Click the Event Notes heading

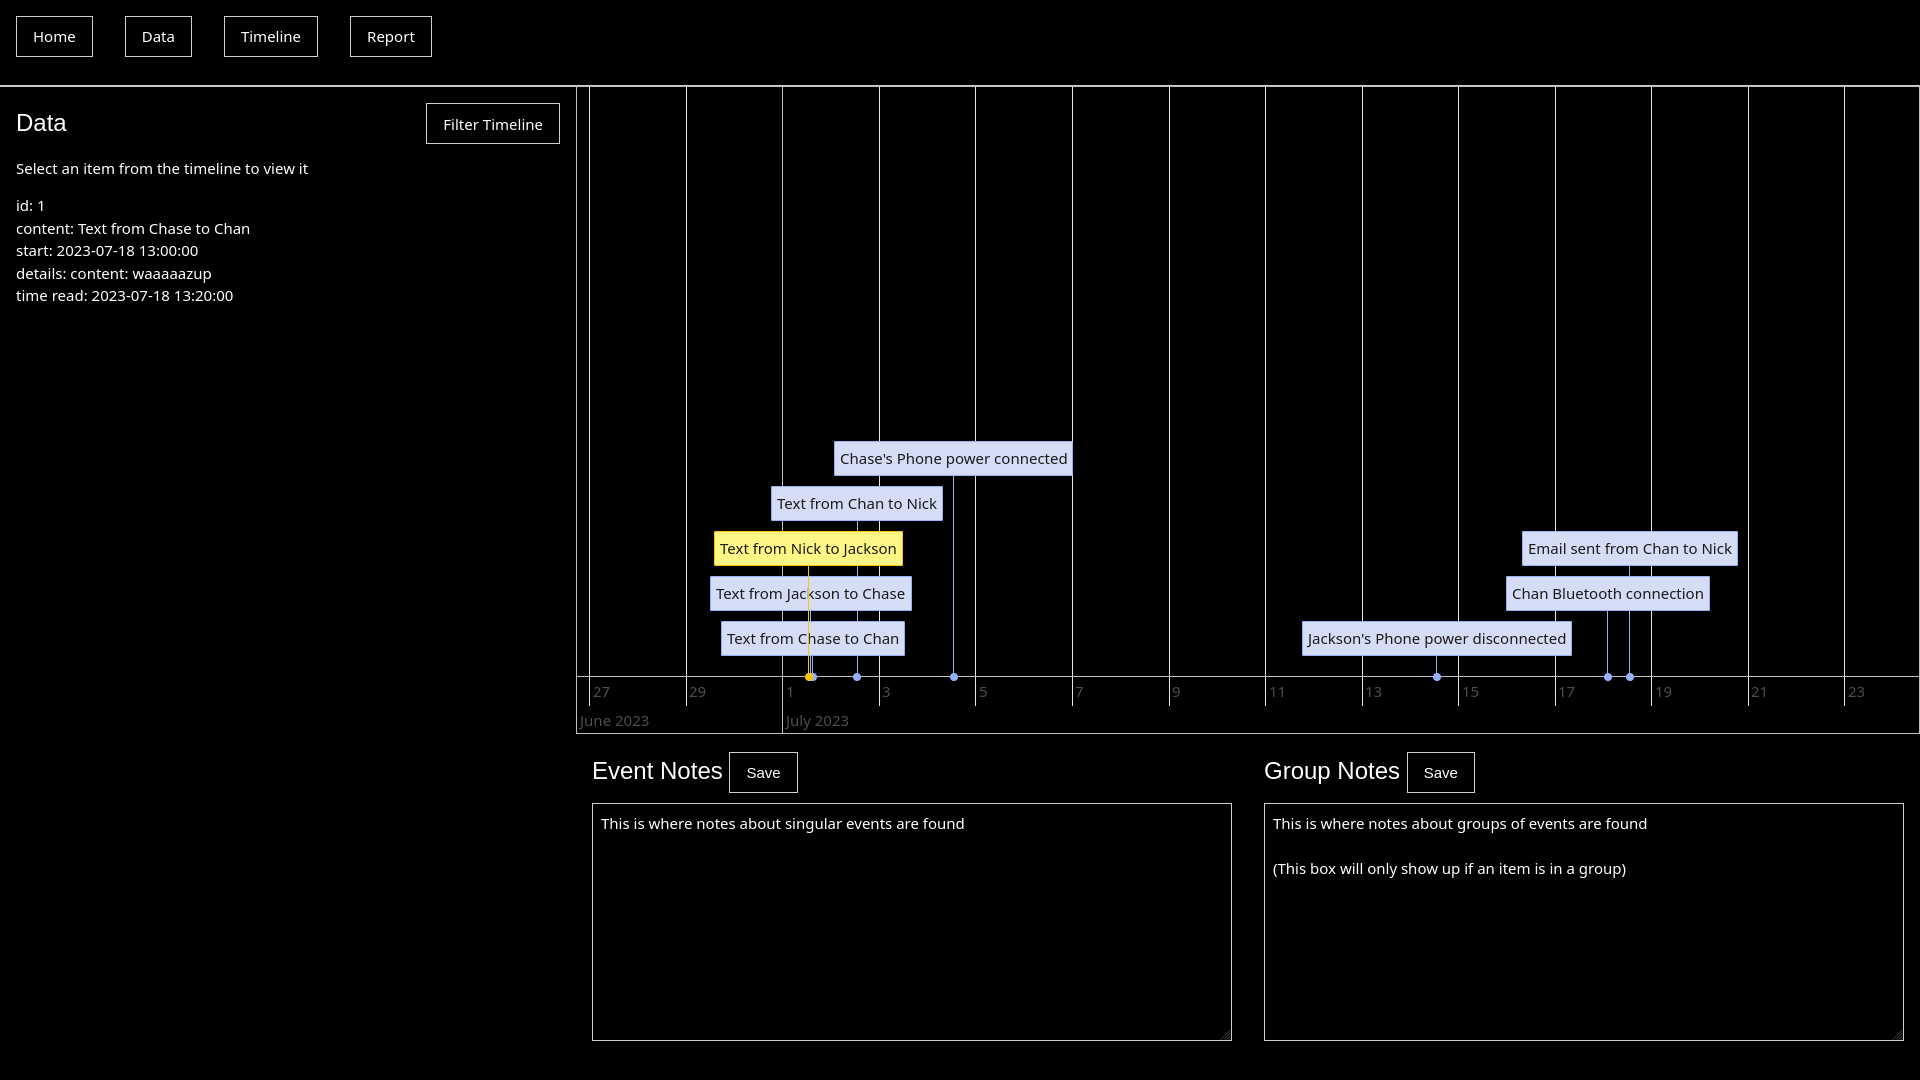coord(657,771)
